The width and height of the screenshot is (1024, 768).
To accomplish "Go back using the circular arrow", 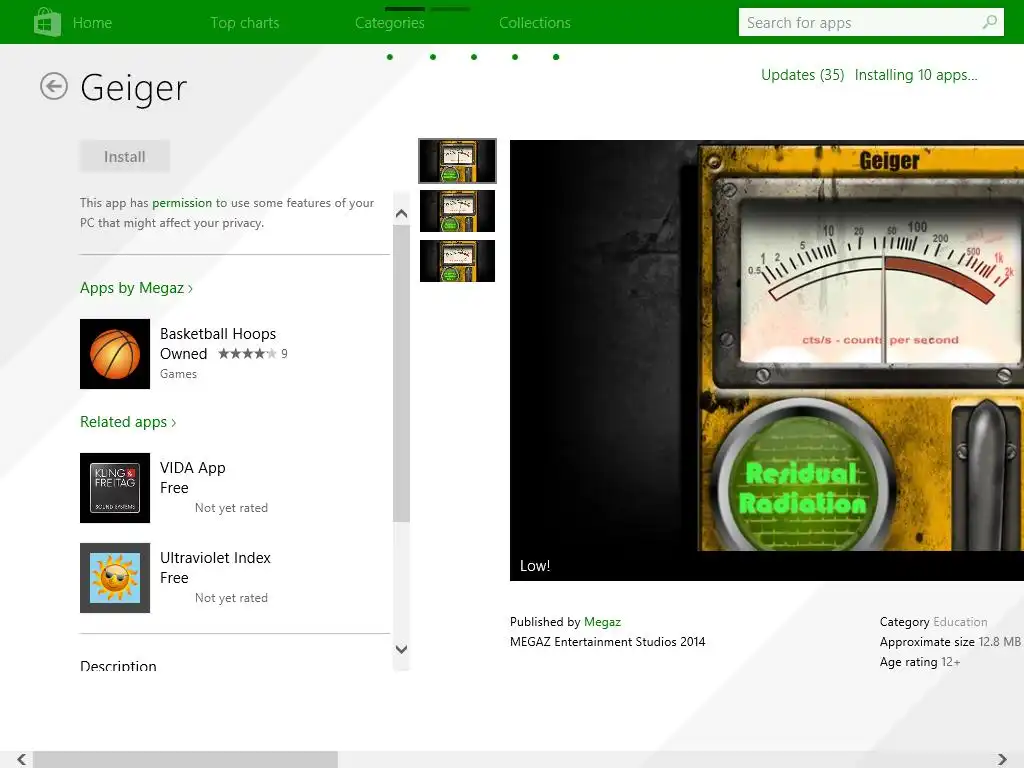I will [54, 86].
